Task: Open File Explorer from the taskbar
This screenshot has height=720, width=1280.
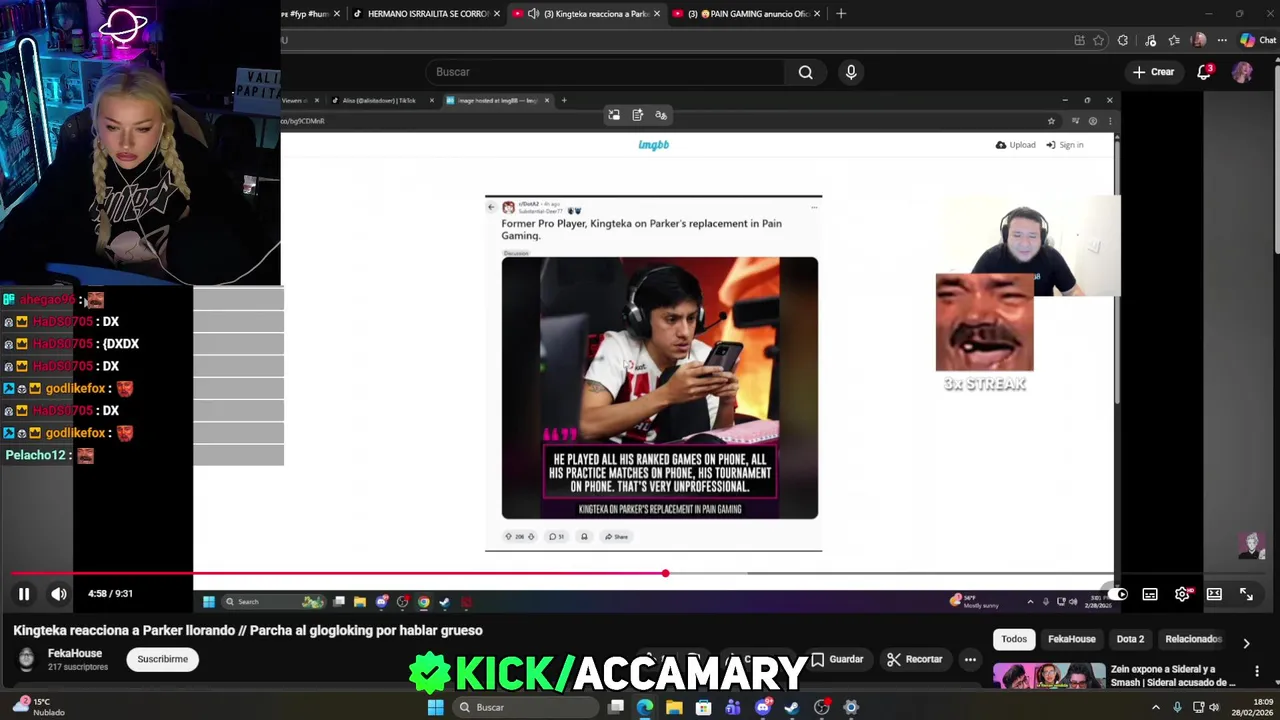Action: point(674,707)
